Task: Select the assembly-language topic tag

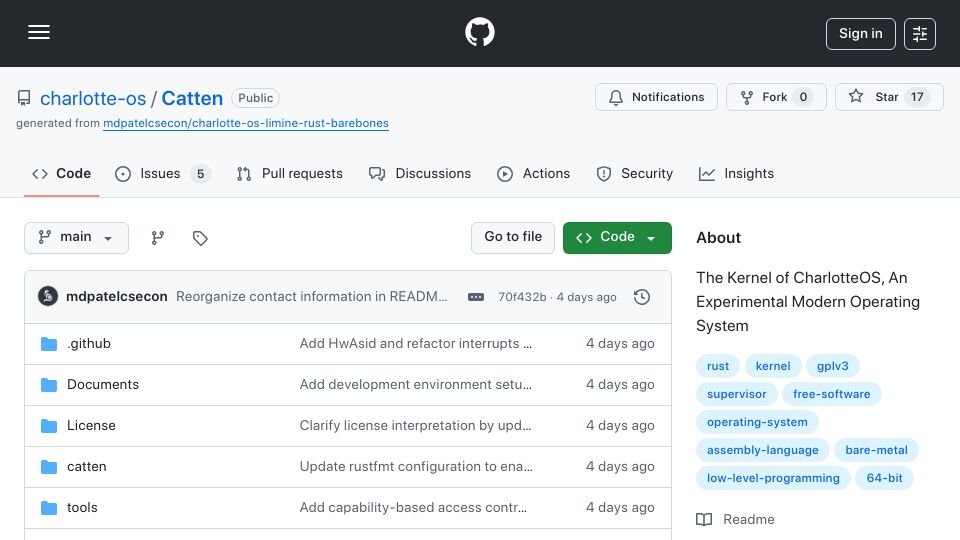Action: coord(763,451)
